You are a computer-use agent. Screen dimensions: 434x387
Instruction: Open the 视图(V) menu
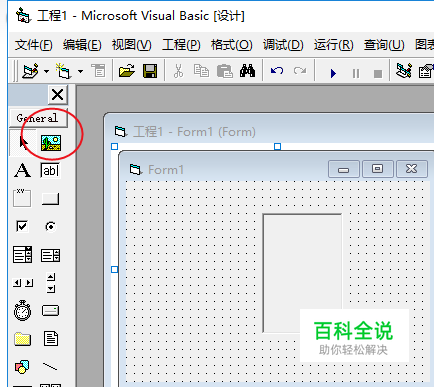[132, 45]
